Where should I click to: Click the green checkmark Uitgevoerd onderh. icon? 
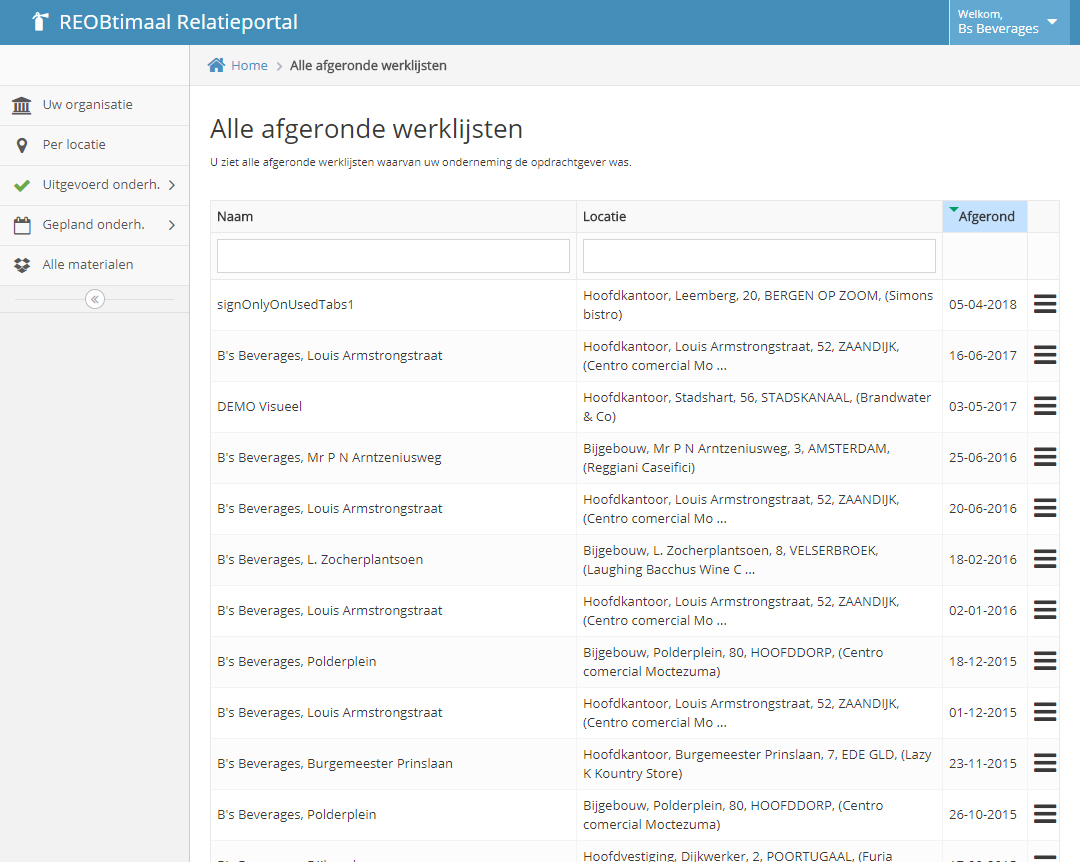21,185
